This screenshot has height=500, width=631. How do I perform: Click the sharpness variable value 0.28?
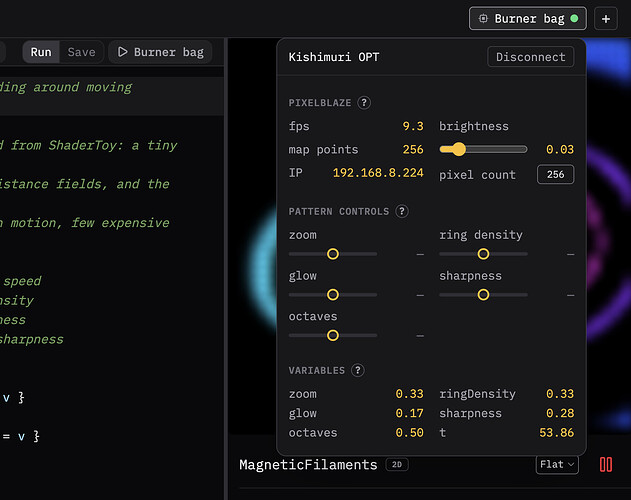pos(560,413)
